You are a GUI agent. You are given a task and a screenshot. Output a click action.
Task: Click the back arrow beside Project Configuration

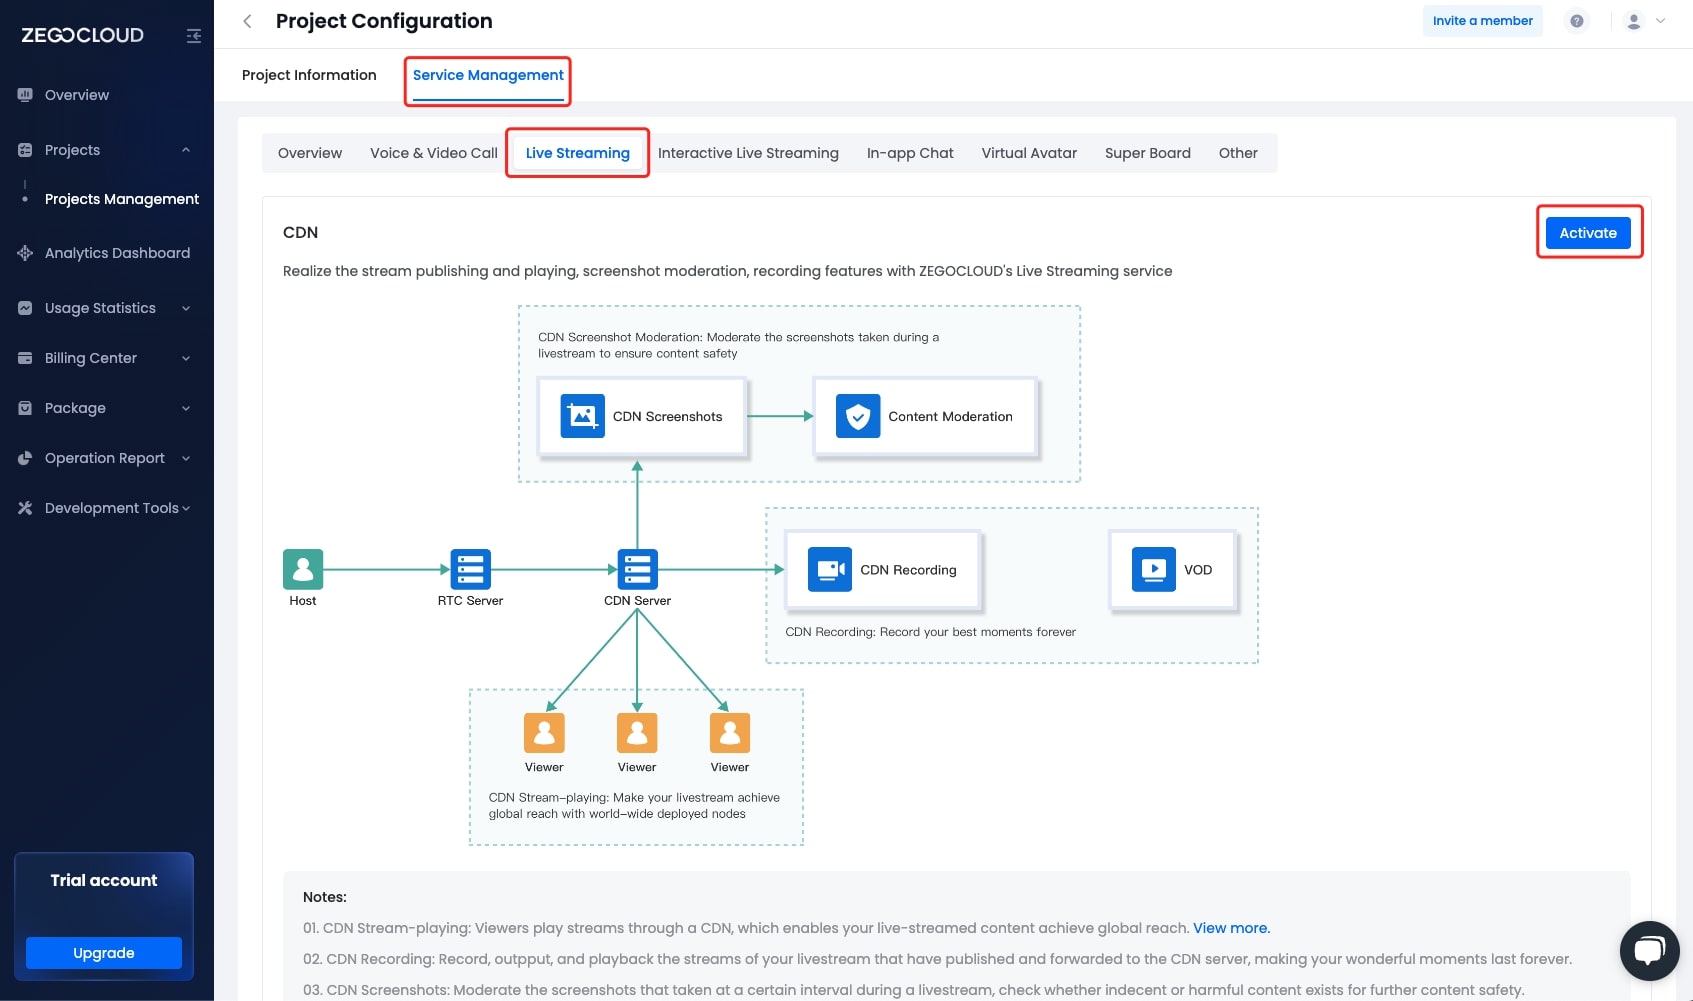(248, 21)
